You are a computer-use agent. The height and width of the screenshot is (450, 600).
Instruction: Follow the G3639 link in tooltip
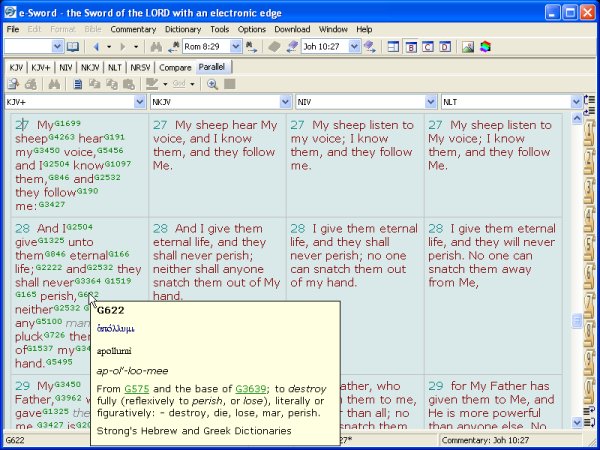[251, 389]
